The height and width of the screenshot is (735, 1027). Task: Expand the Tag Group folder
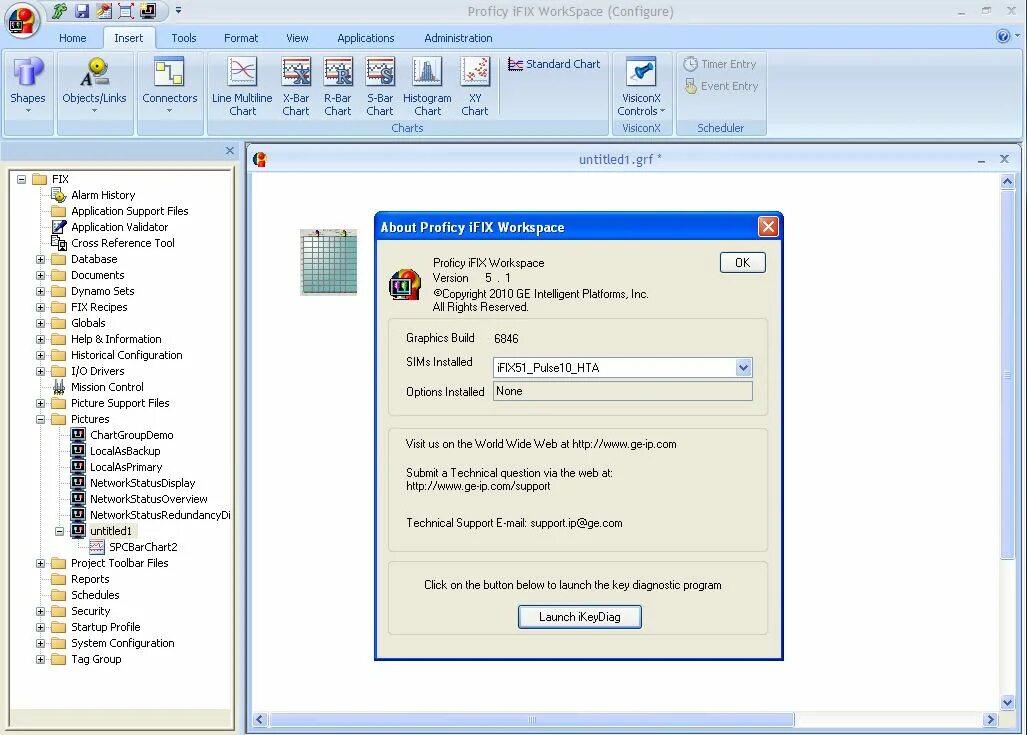point(41,659)
